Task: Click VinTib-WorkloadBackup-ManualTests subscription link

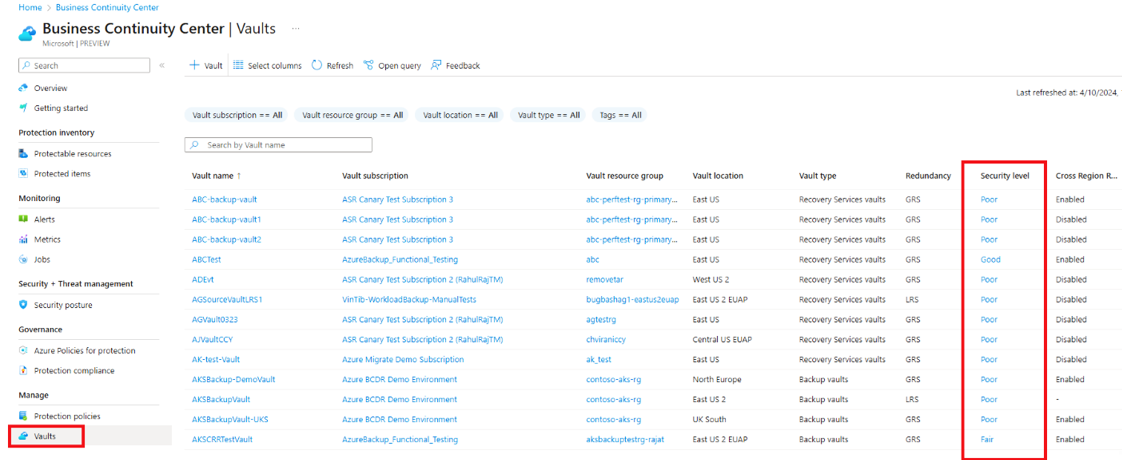Action: [409, 299]
